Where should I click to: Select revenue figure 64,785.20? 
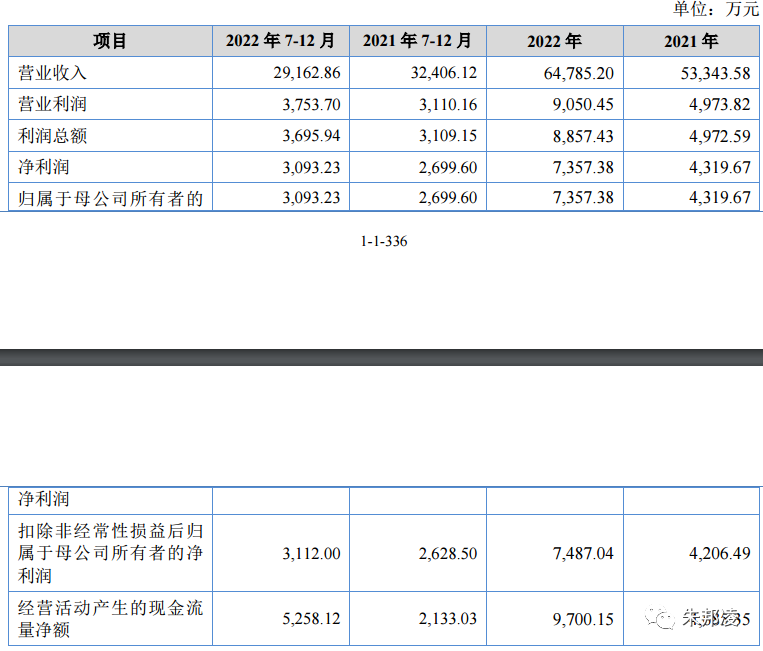579,73
